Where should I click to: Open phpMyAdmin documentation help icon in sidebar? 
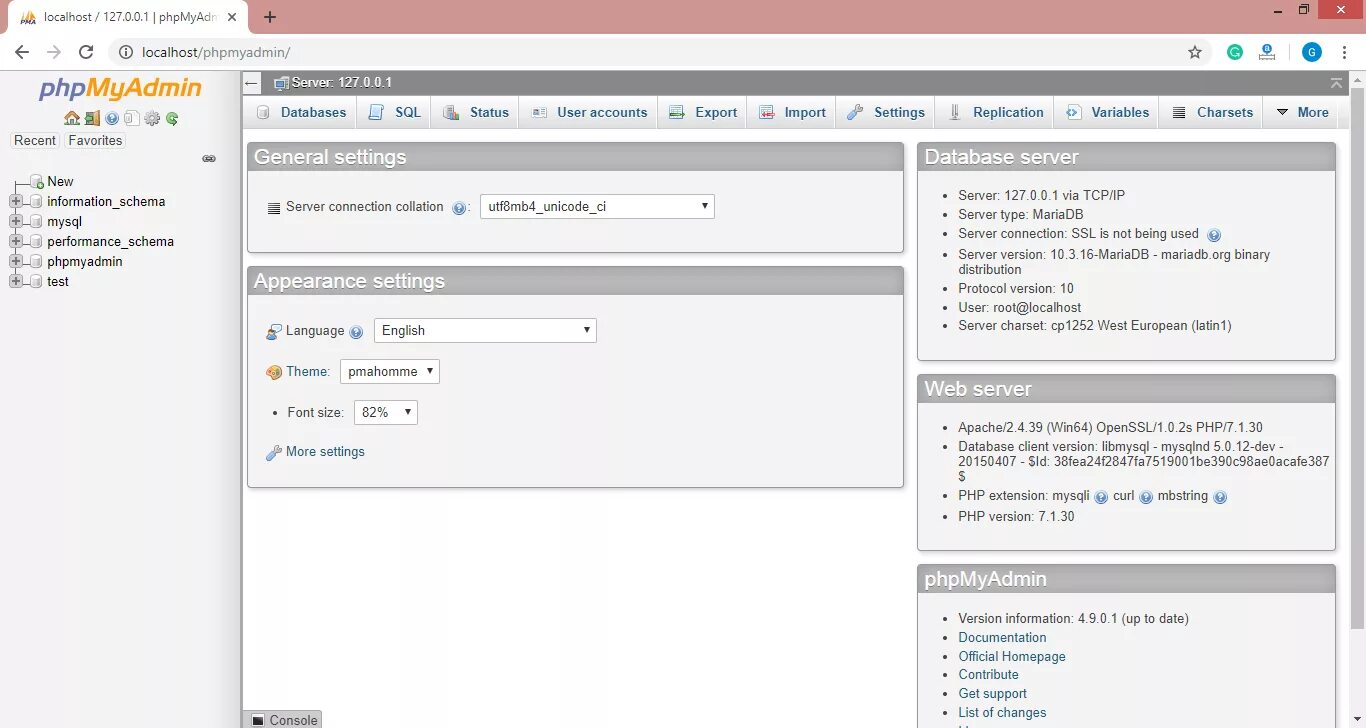(112, 118)
